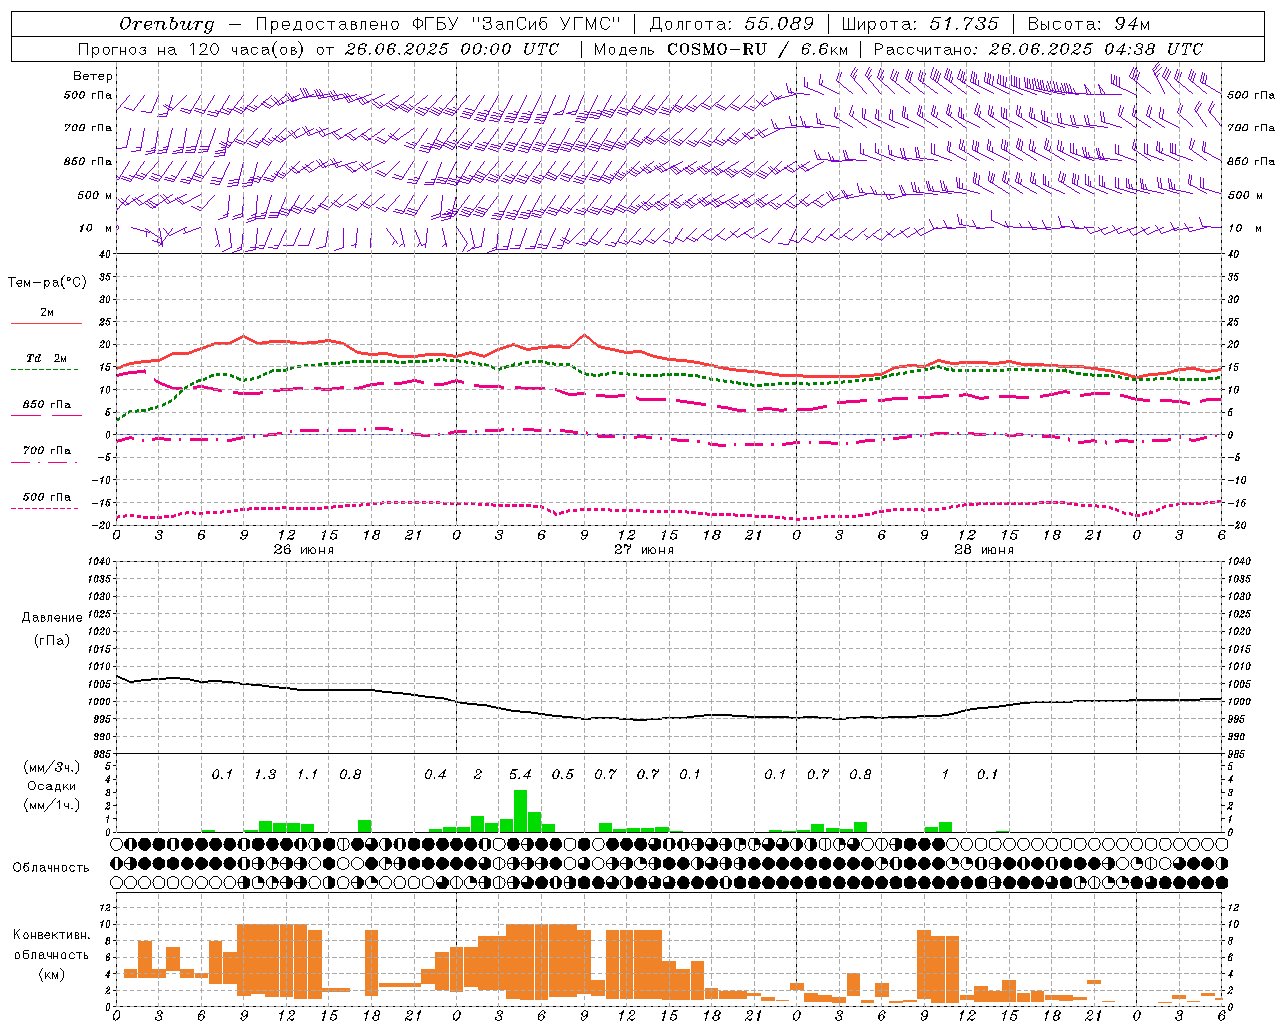Click the '27 июня' date label
Screen dimensions: 1280x1024
[x=644, y=550]
